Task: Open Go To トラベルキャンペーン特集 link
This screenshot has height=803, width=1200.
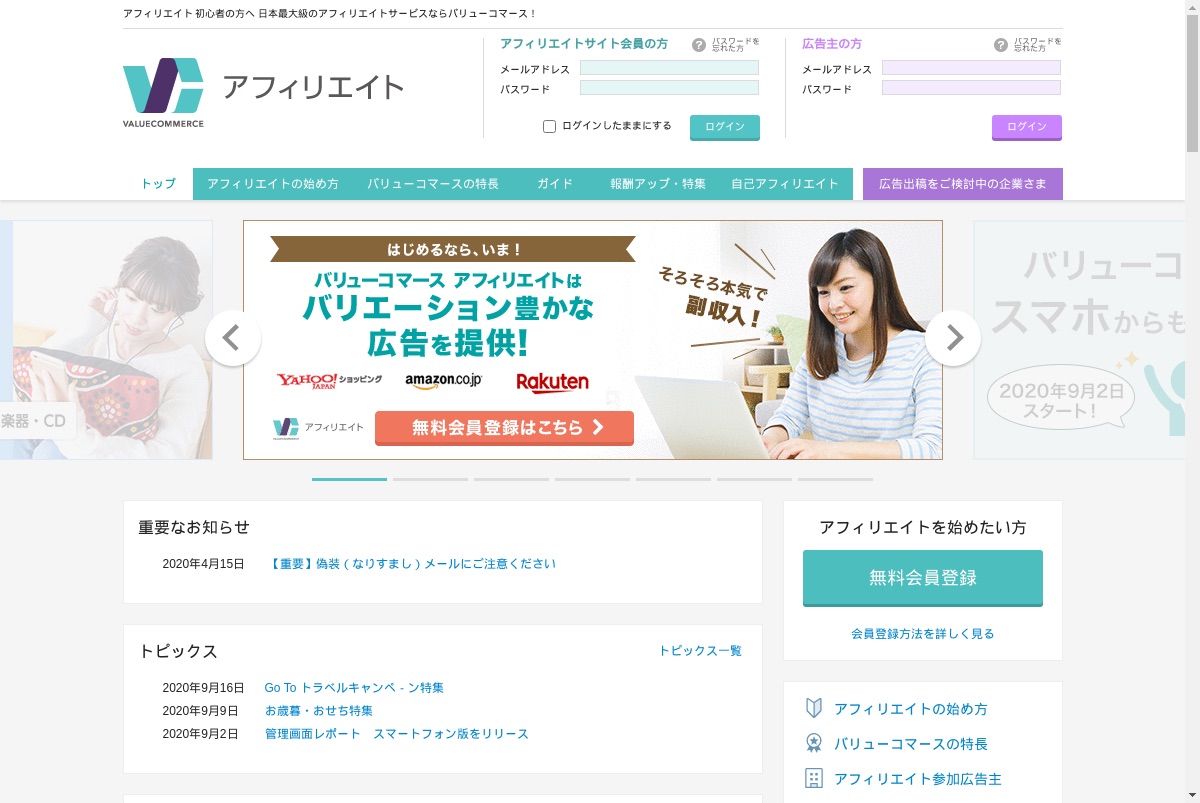Action: pos(354,688)
